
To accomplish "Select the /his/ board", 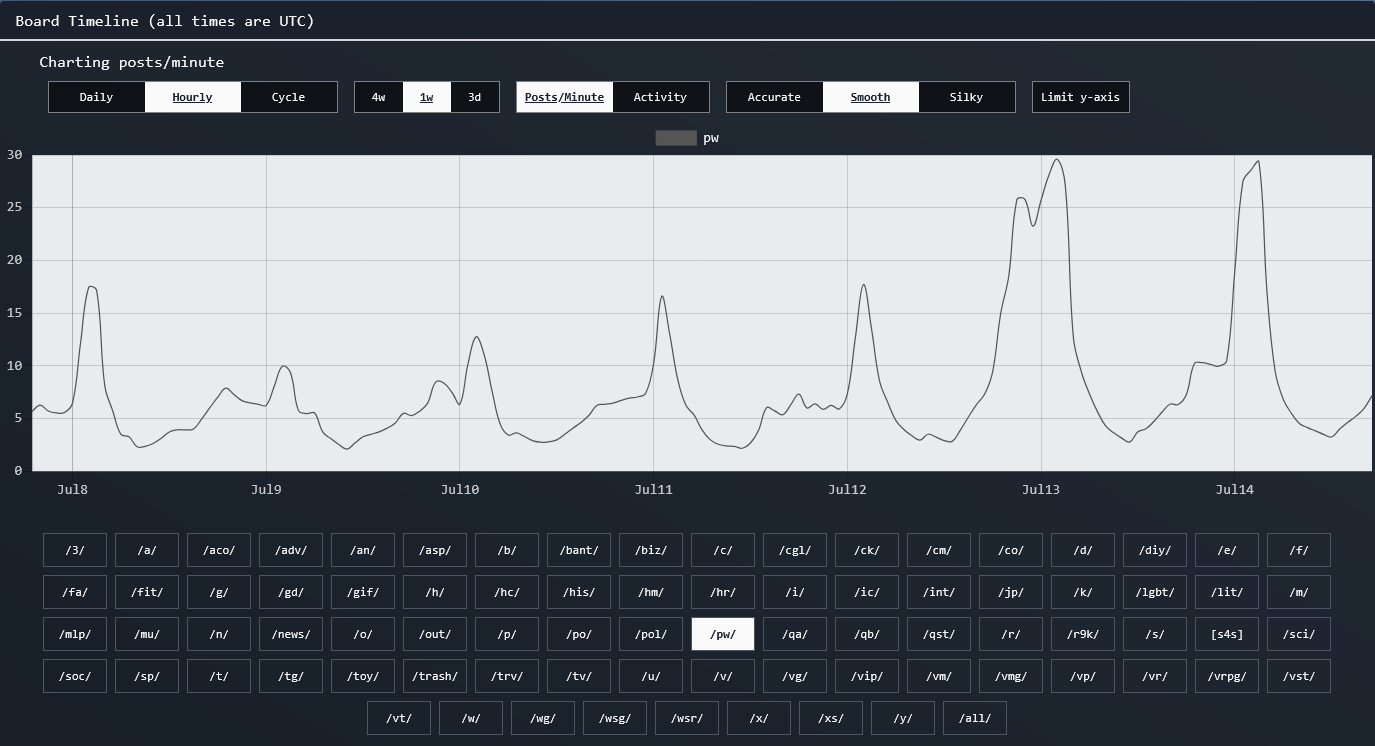I will (x=579, y=592).
